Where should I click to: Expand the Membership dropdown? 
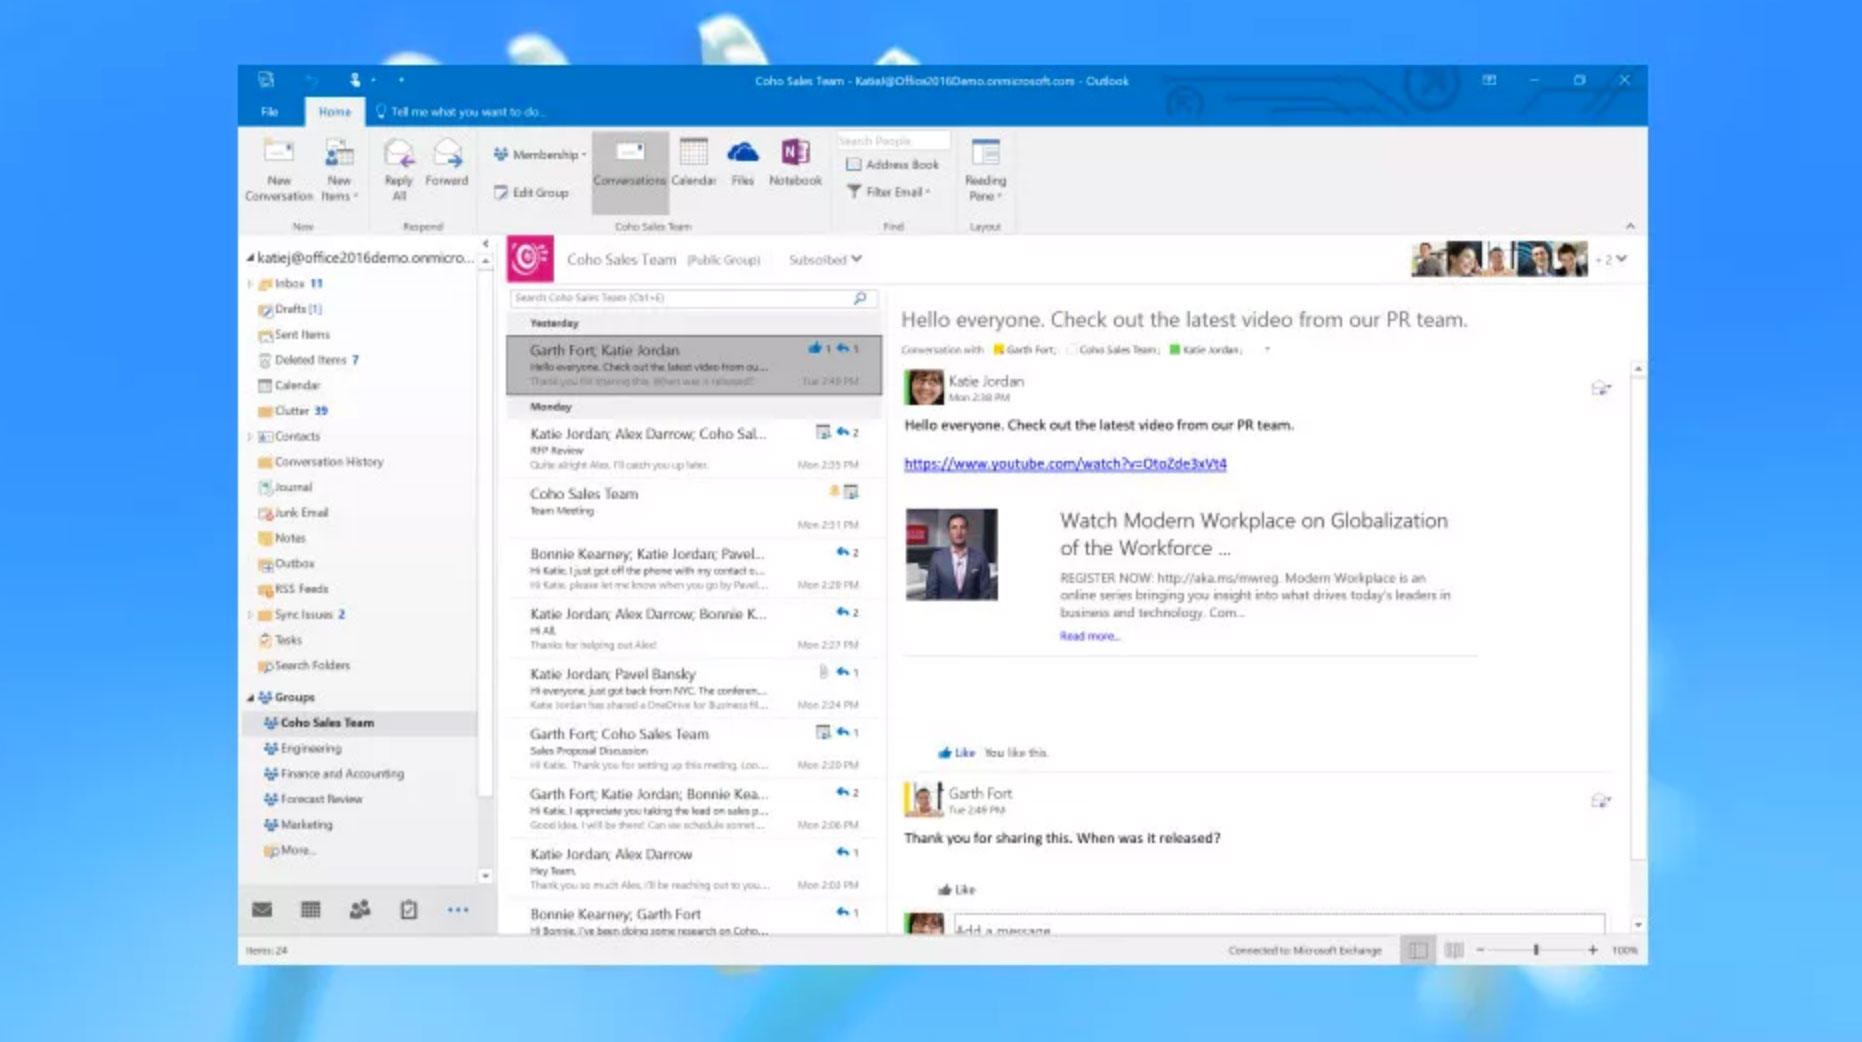coord(540,155)
